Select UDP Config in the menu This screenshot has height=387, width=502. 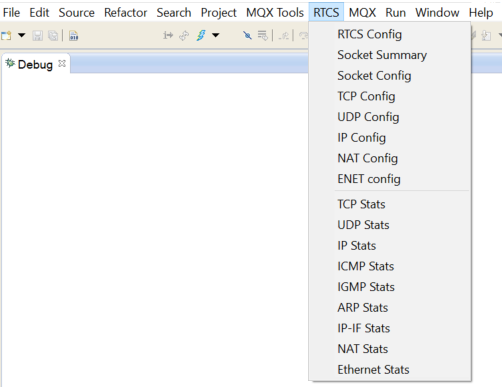(390, 117)
